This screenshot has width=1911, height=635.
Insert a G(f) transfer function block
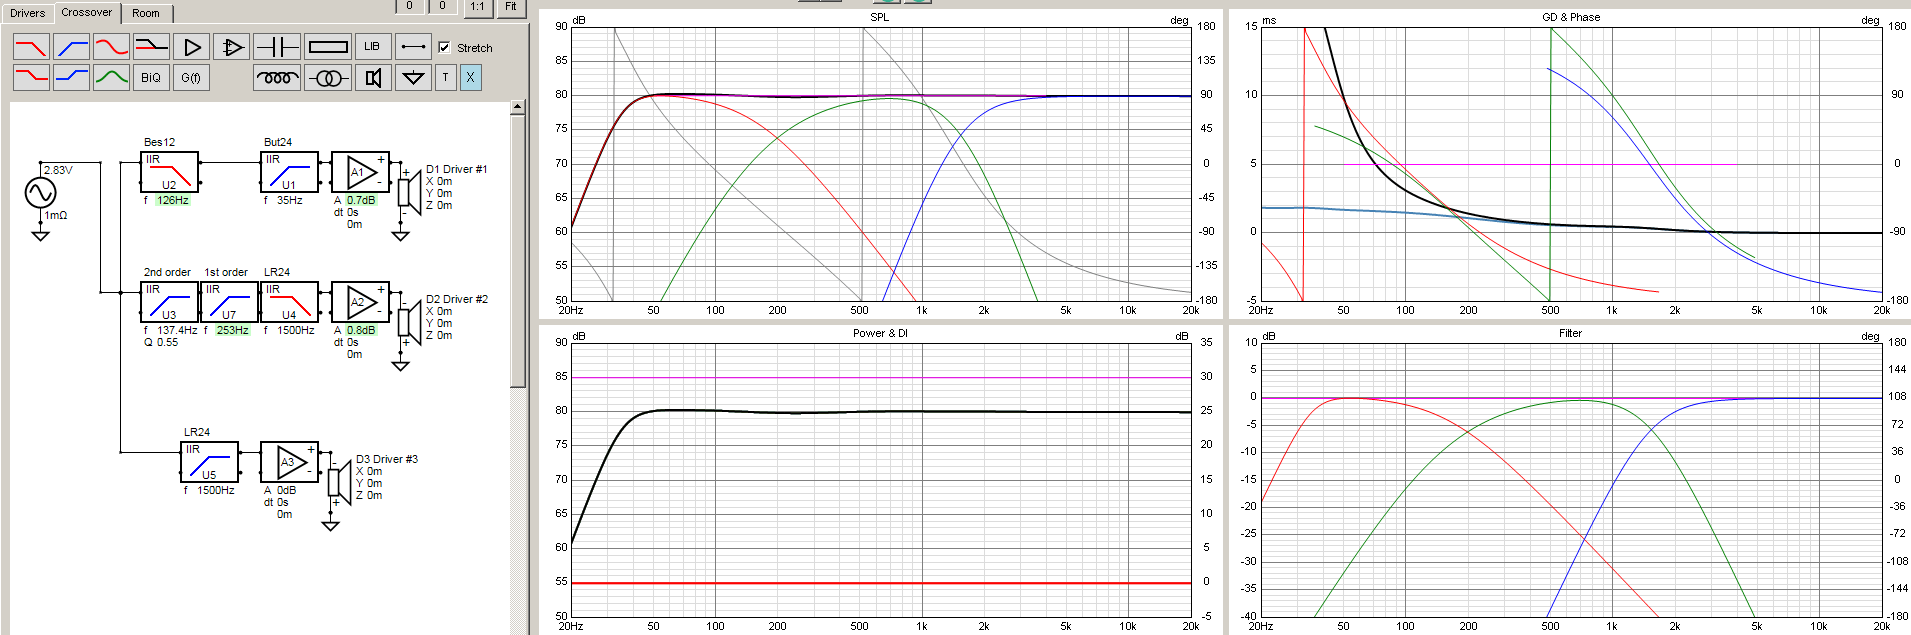191,77
